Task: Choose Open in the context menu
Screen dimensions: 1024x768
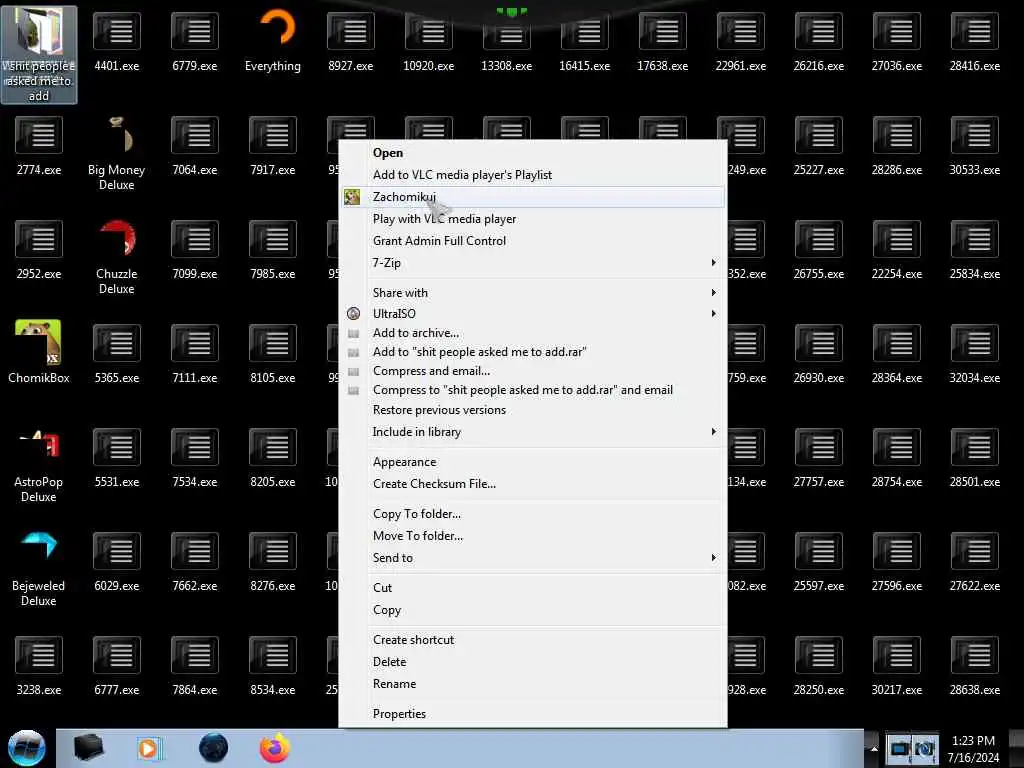Action: coord(533,153)
